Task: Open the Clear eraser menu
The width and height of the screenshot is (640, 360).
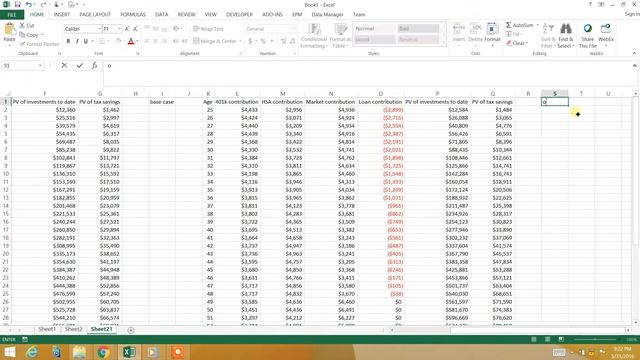Action: pyautogui.click(x=517, y=43)
